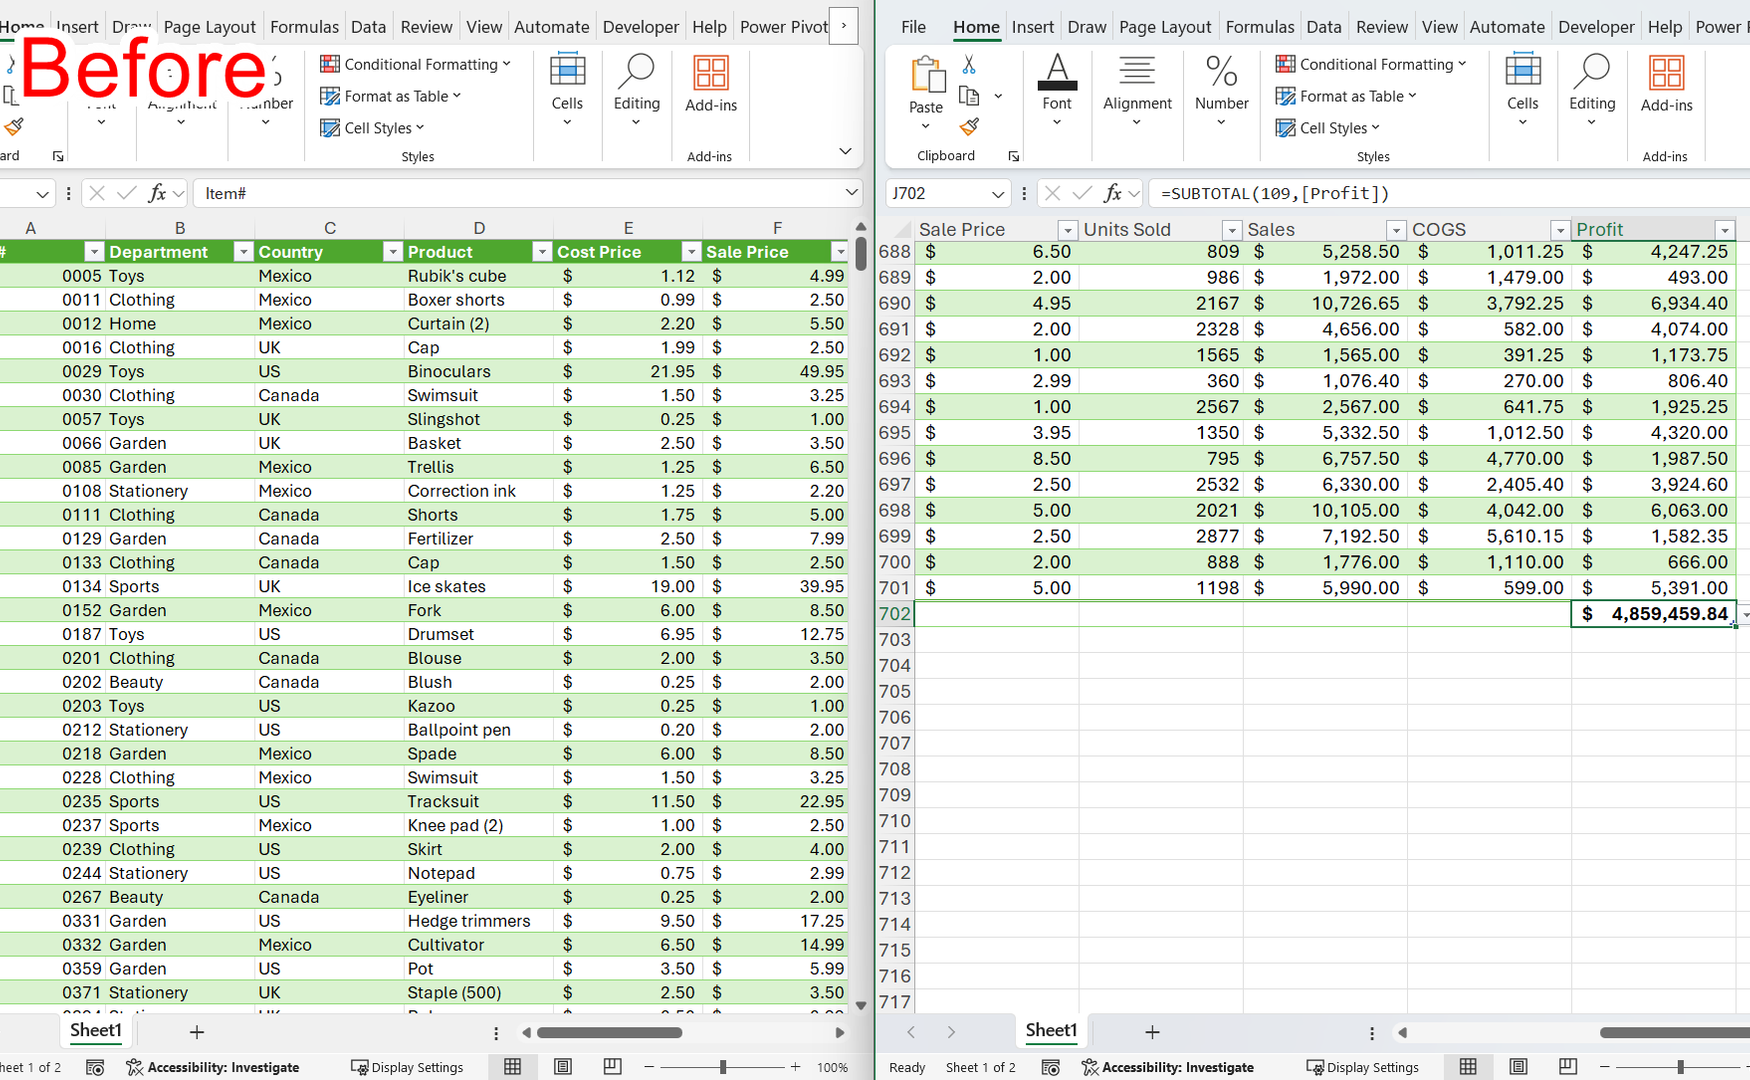
Task: Open Formulas tab in right window
Action: 1259,27
